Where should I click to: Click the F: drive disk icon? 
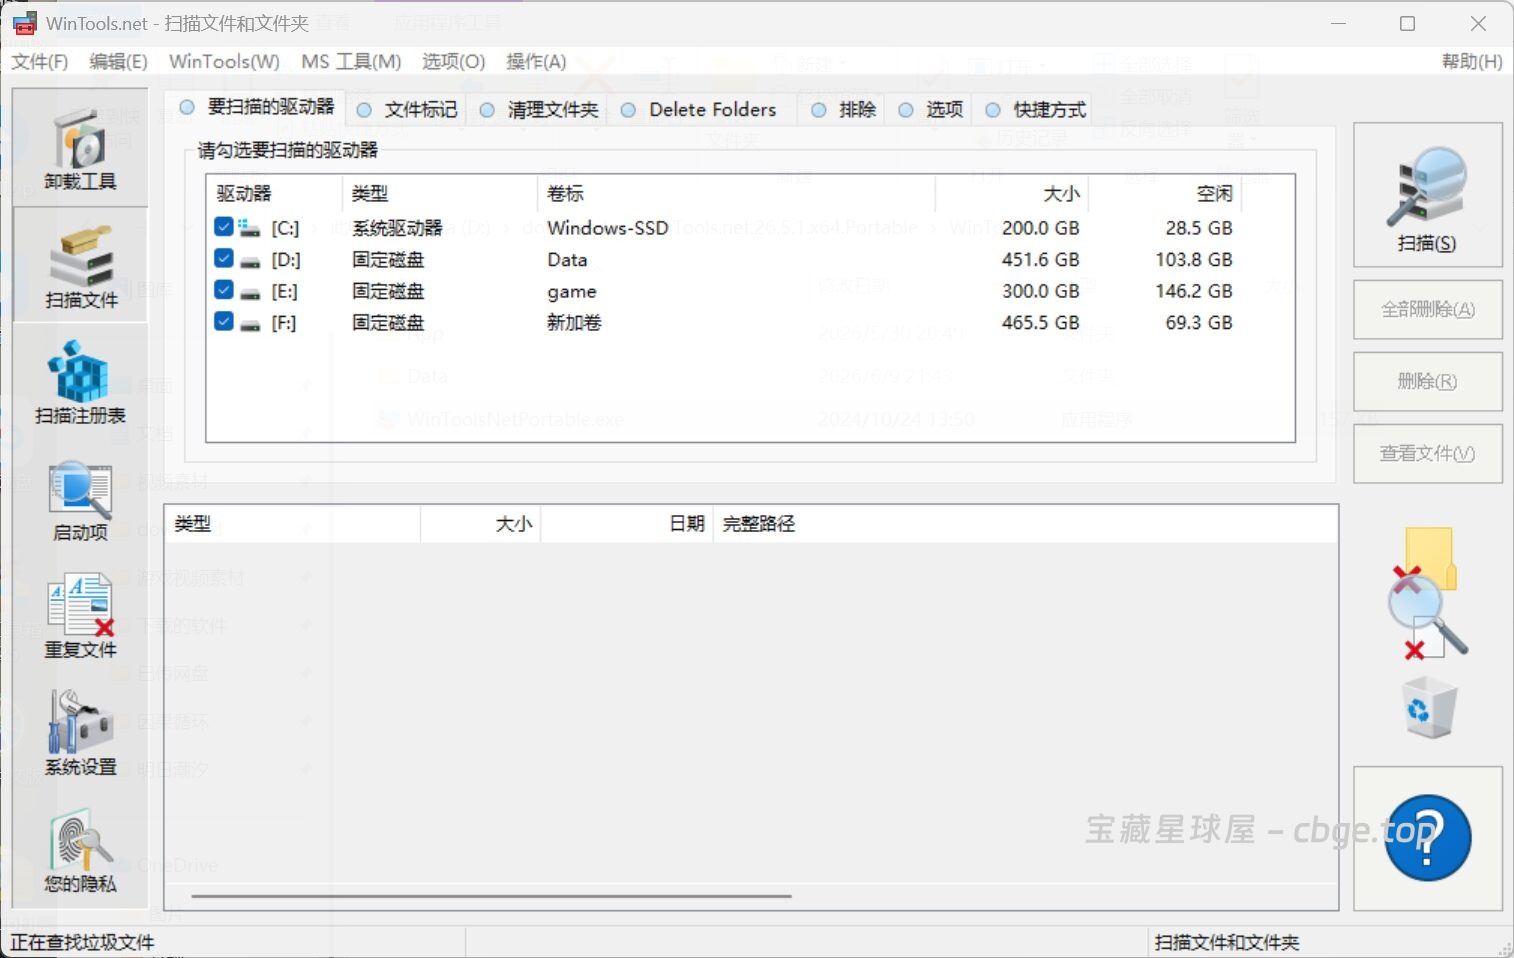pos(250,324)
